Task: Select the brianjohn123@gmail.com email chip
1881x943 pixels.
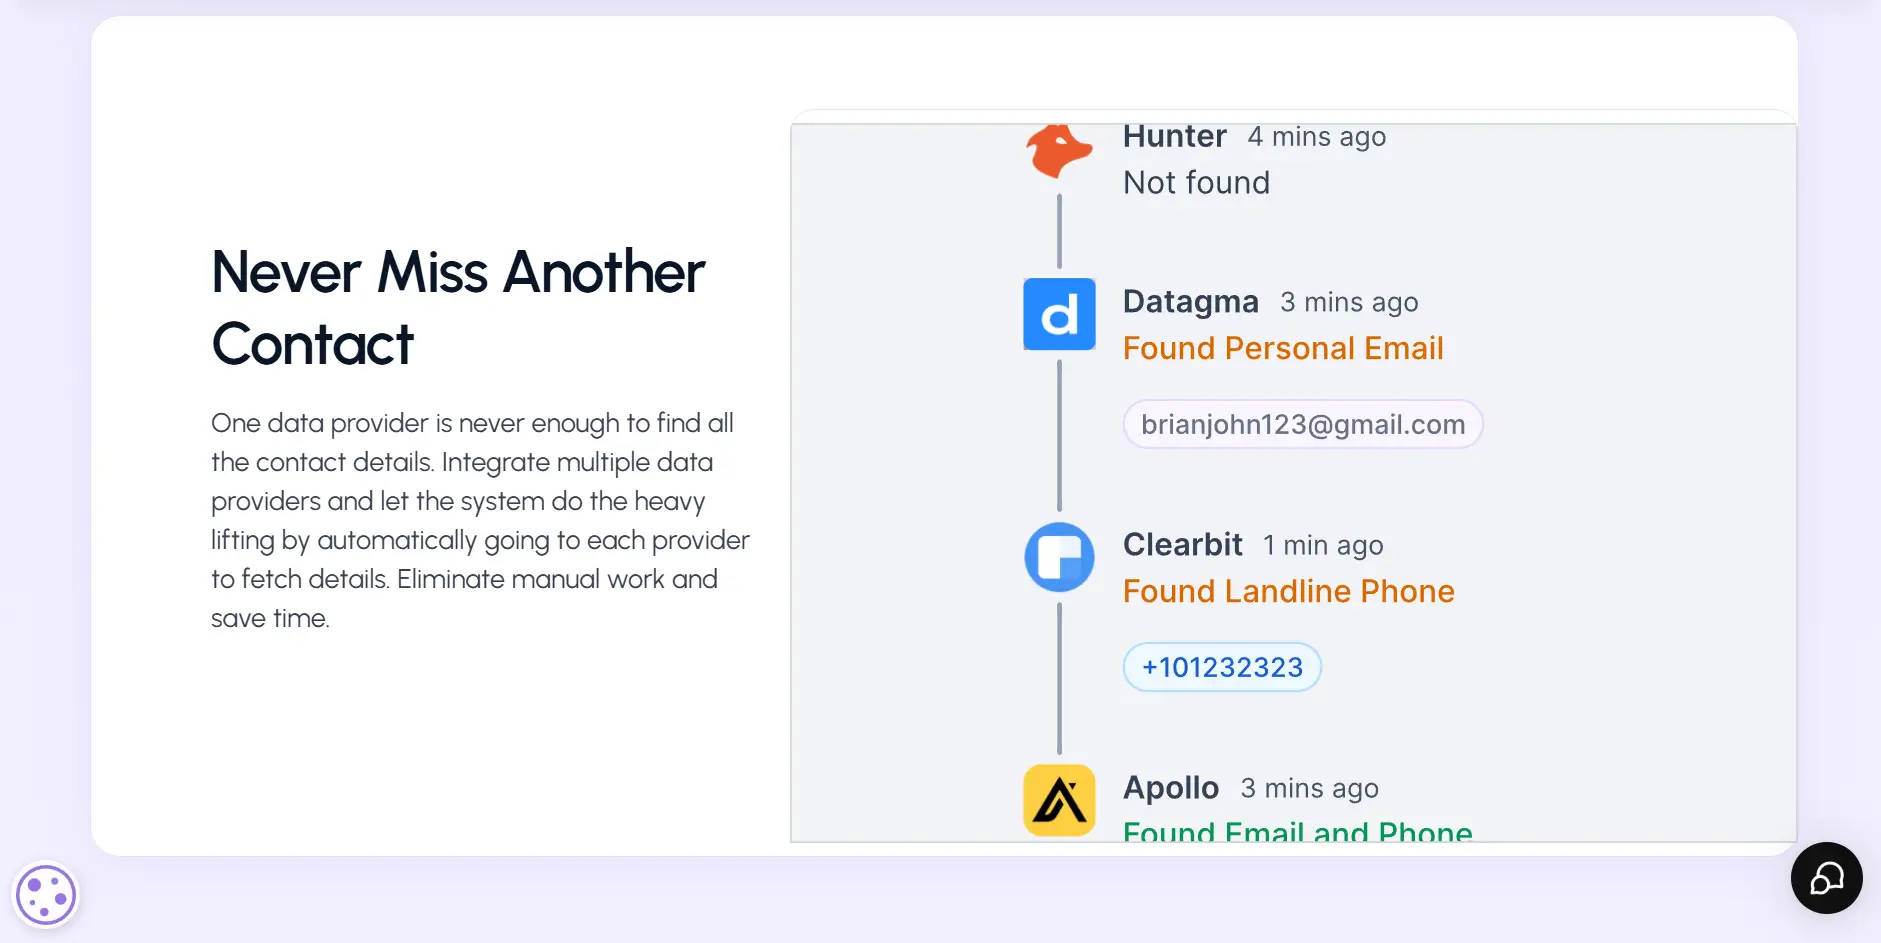Action: tap(1303, 424)
